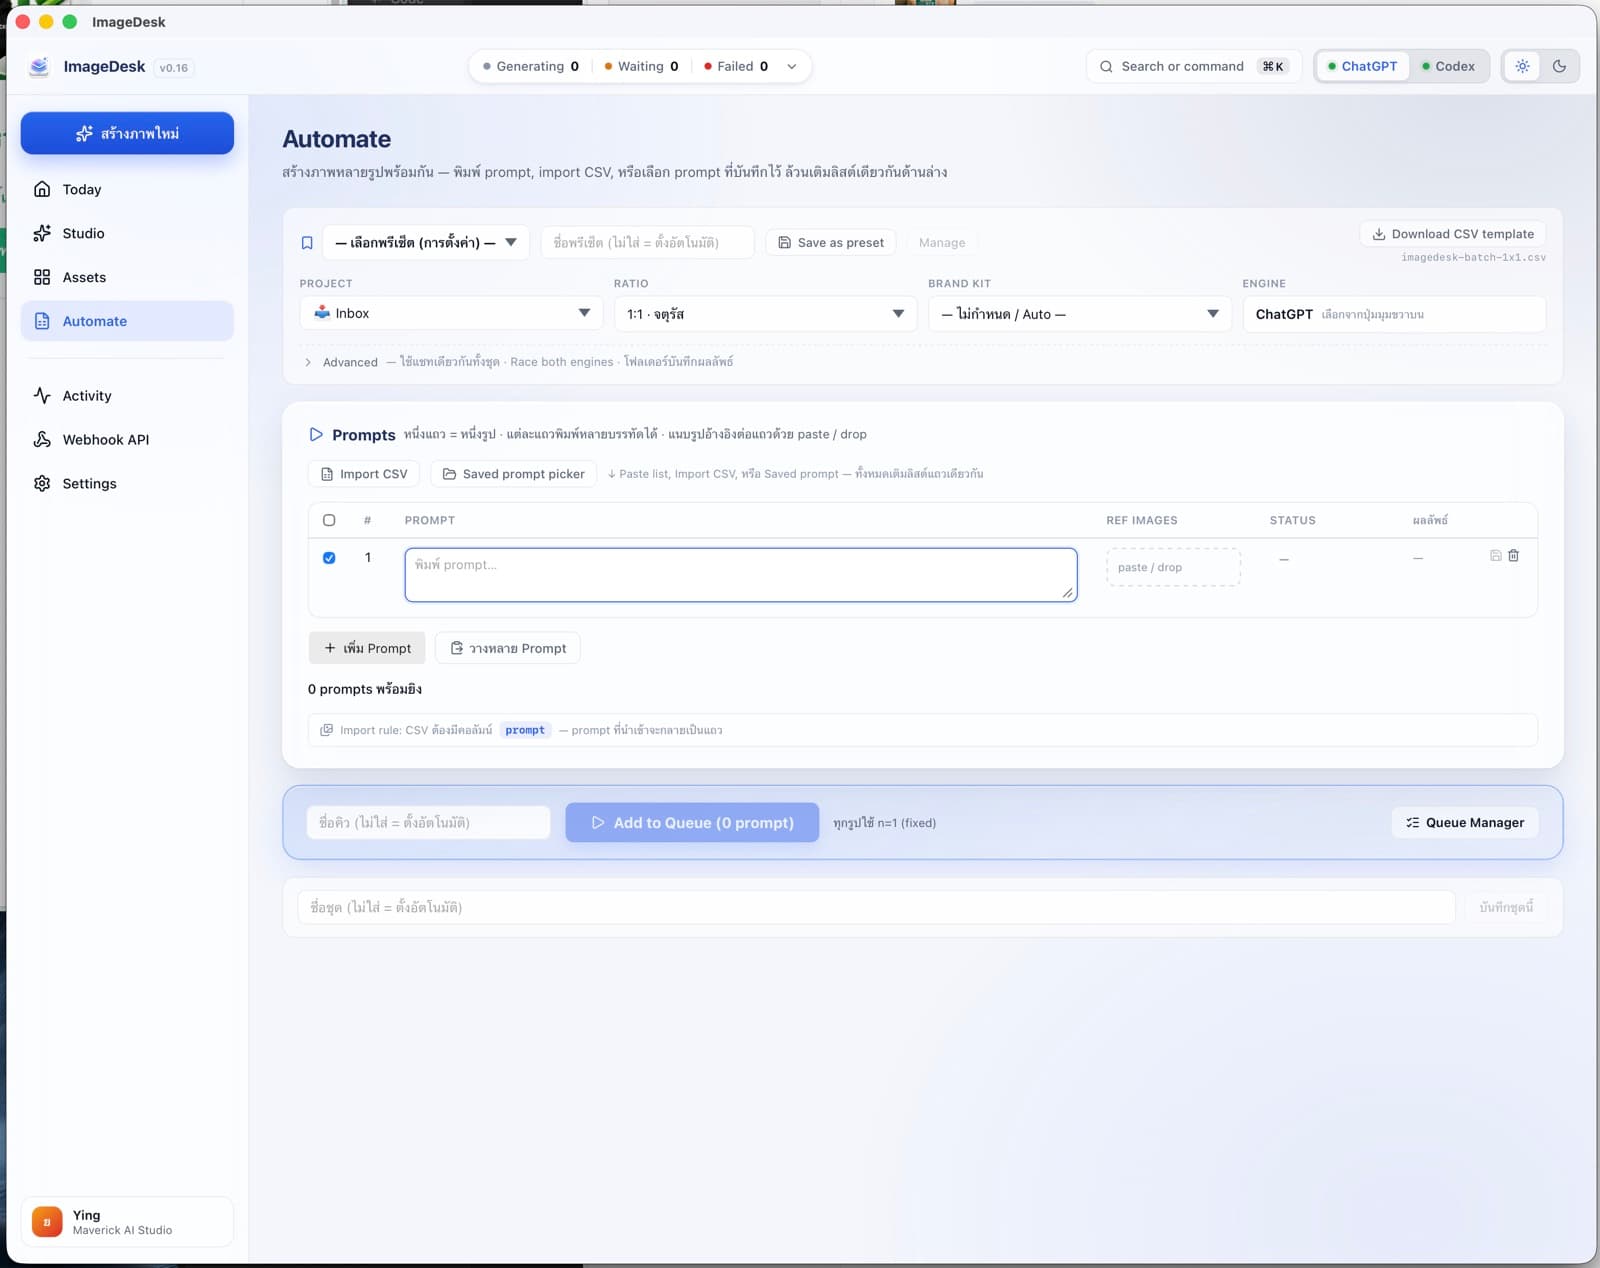Click the Waiting 0 status indicator
1600x1268 pixels.
point(641,66)
